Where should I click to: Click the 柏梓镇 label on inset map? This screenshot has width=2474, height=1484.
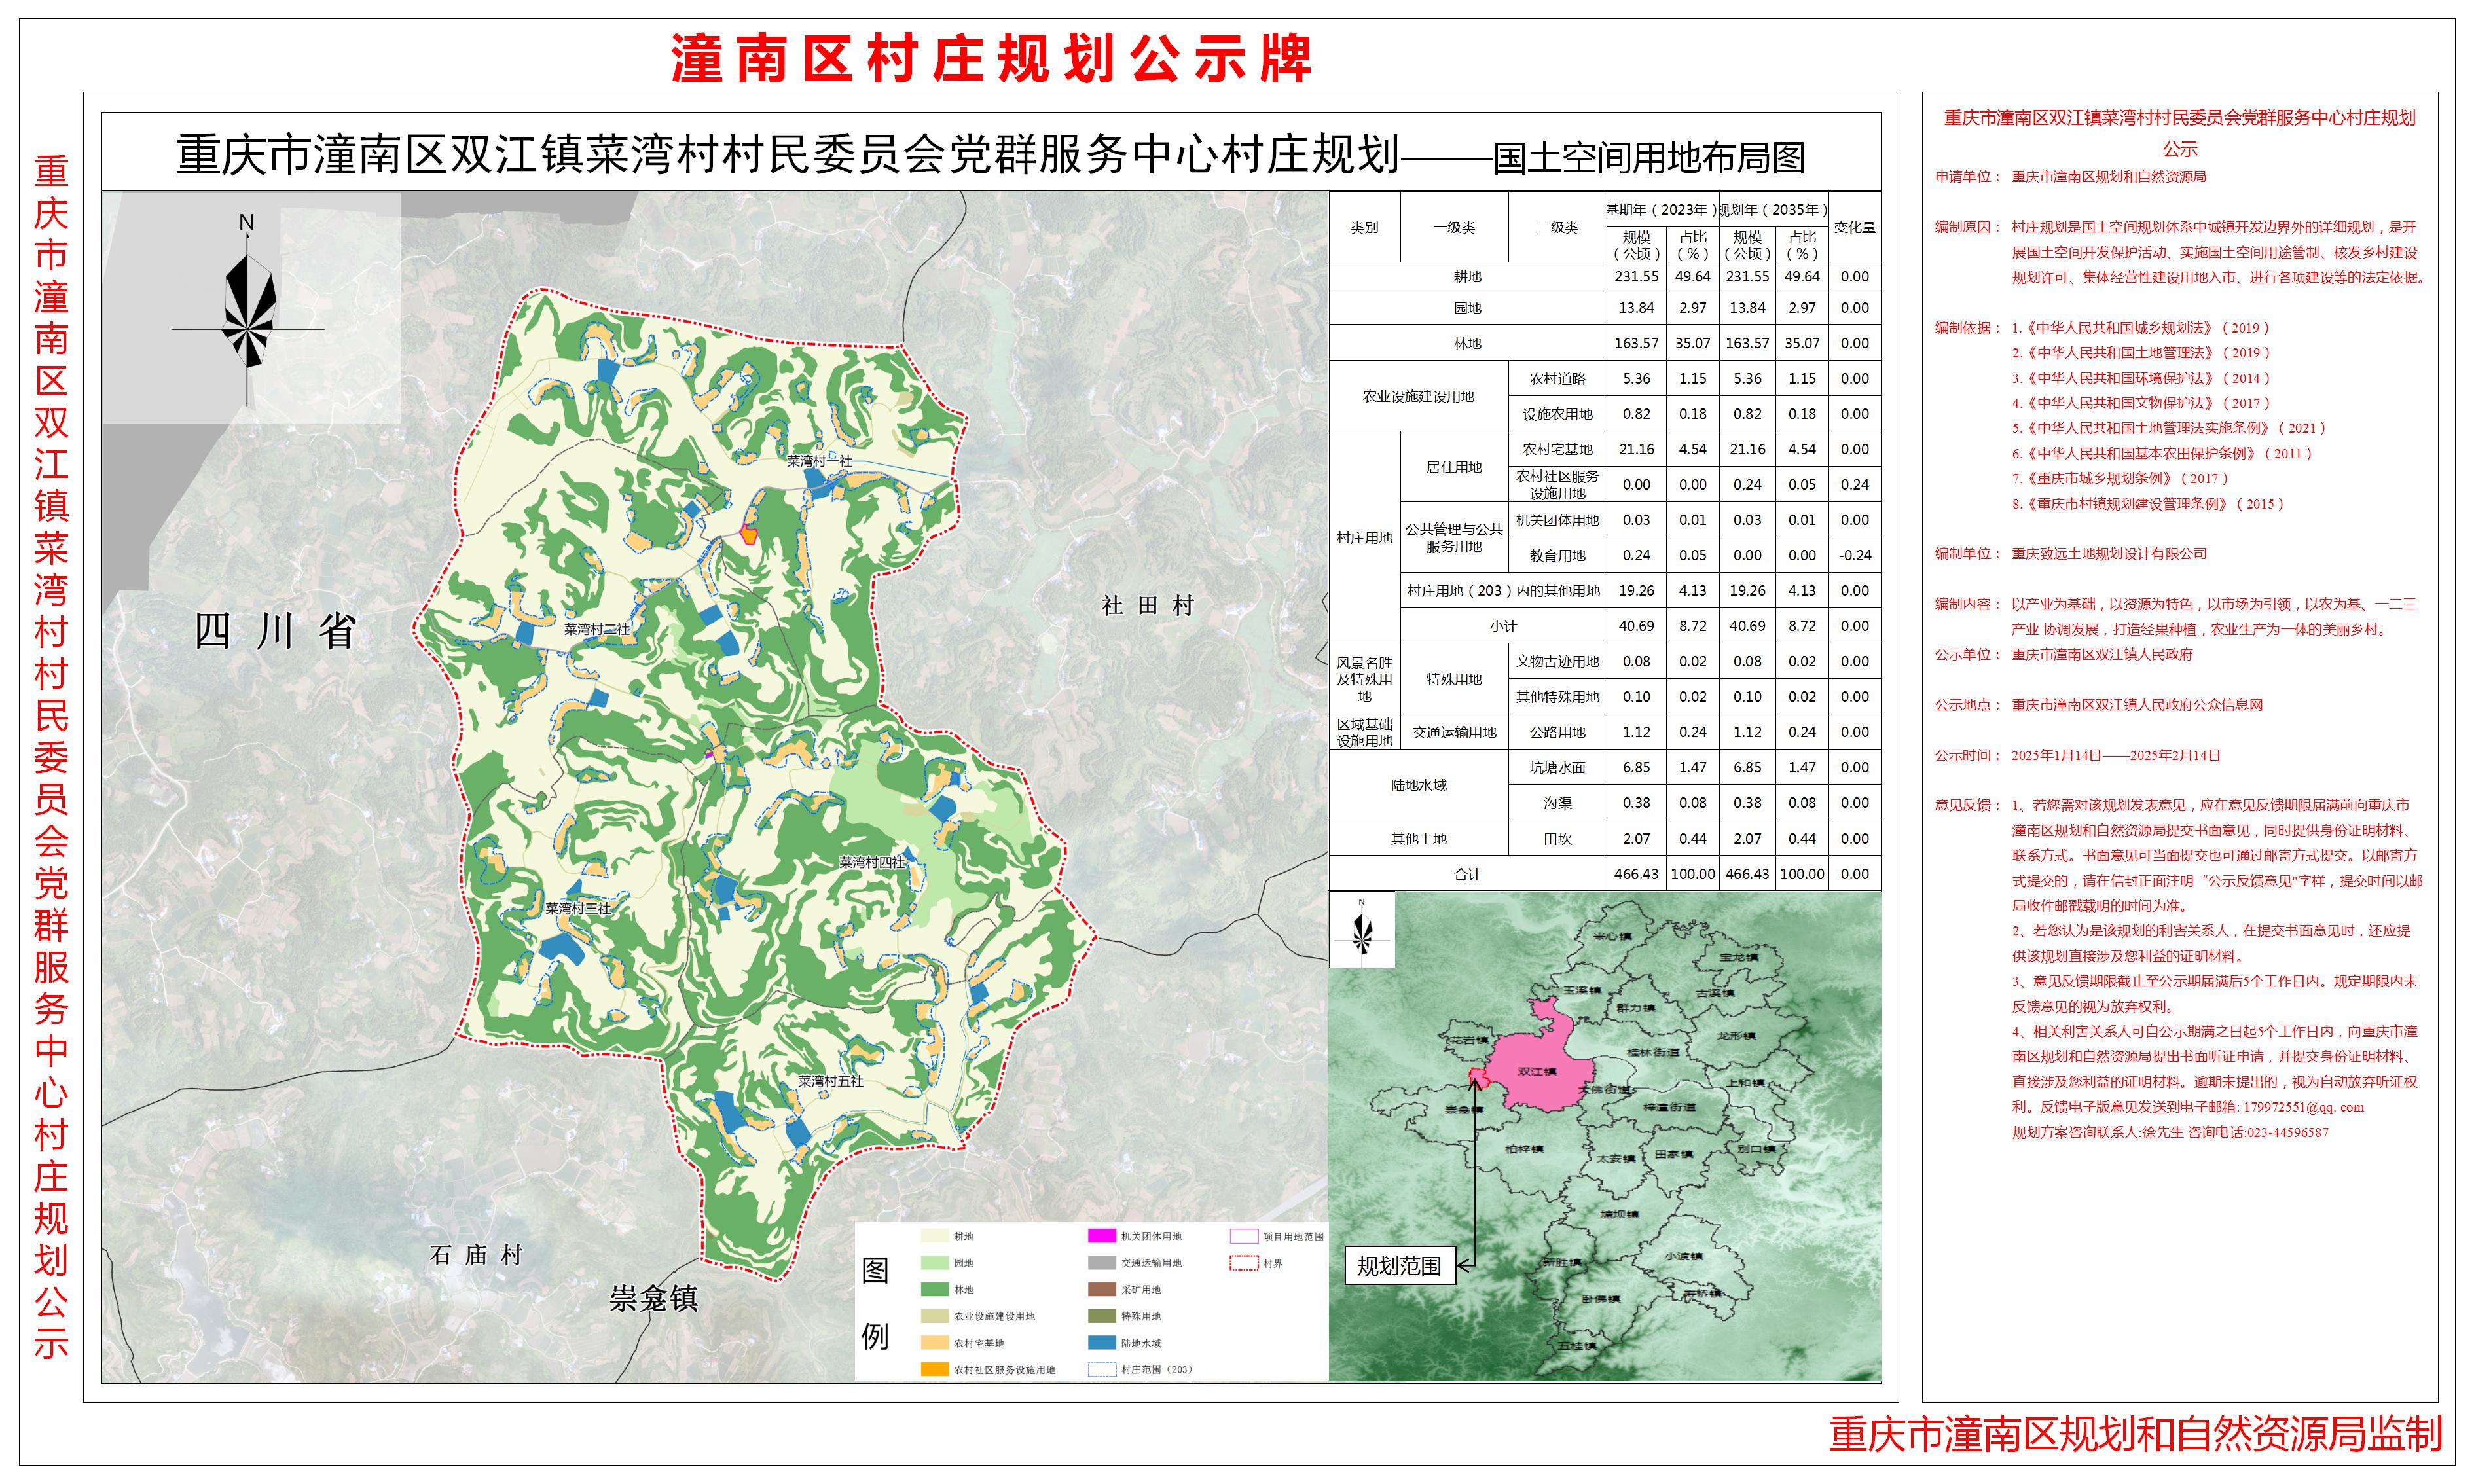[1524, 1149]
